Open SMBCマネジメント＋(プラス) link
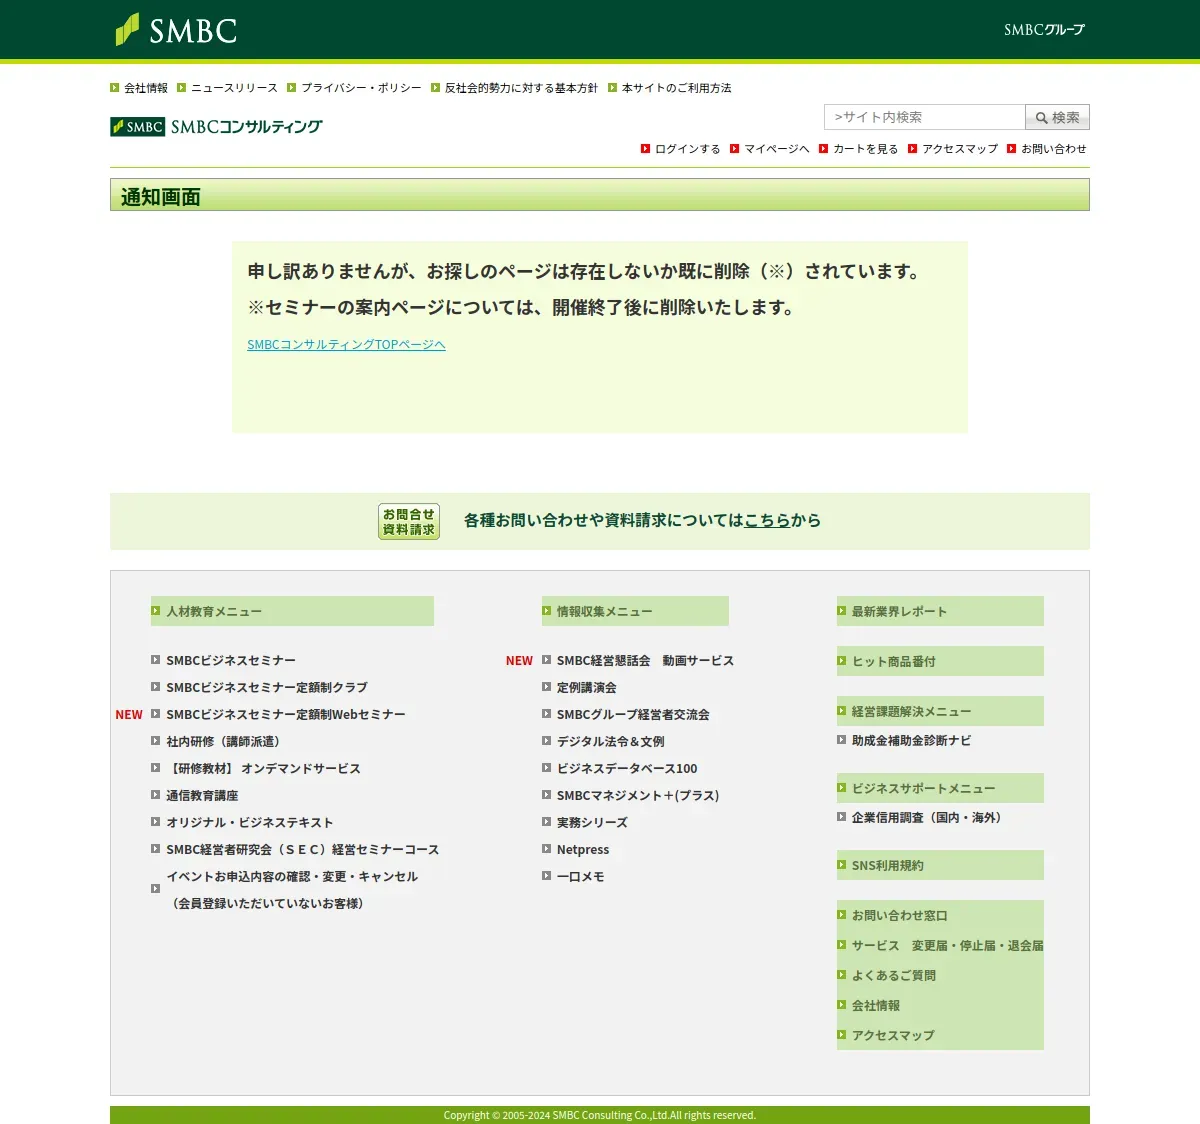 point(638,796)
